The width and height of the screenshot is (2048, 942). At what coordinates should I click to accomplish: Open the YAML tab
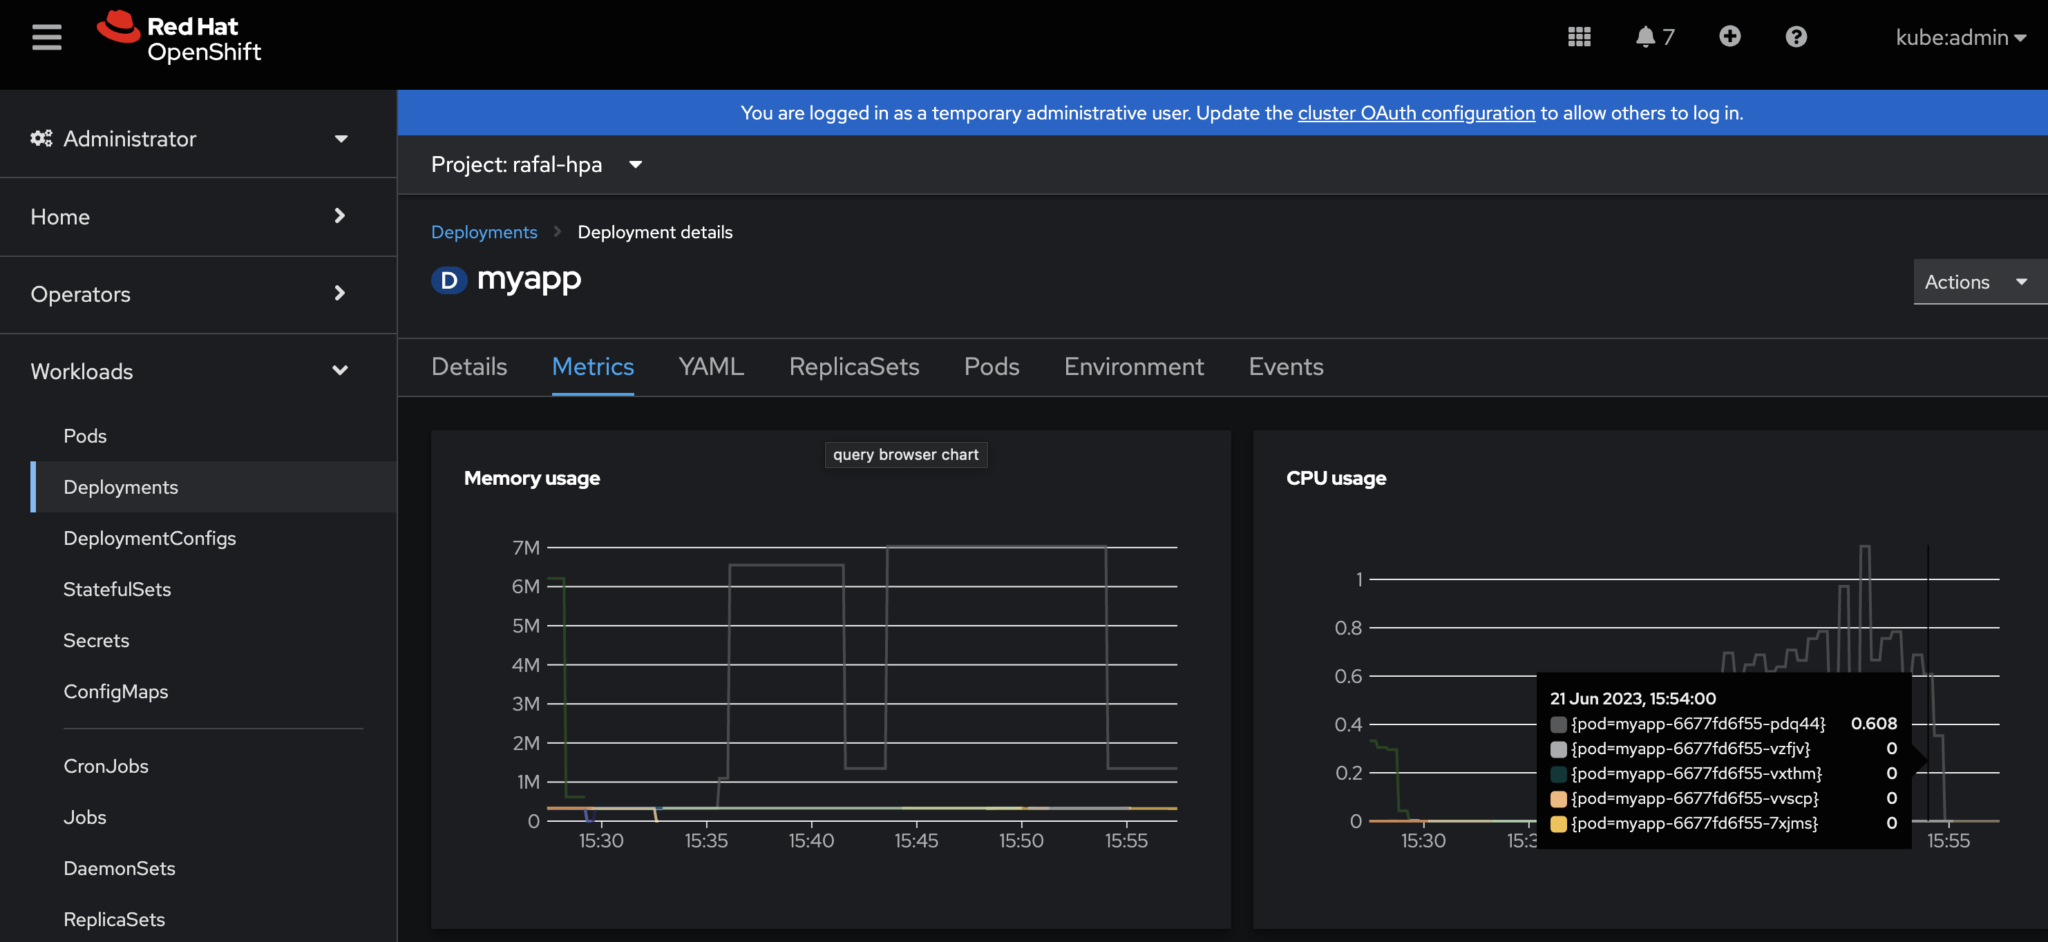tap(711, 367)
